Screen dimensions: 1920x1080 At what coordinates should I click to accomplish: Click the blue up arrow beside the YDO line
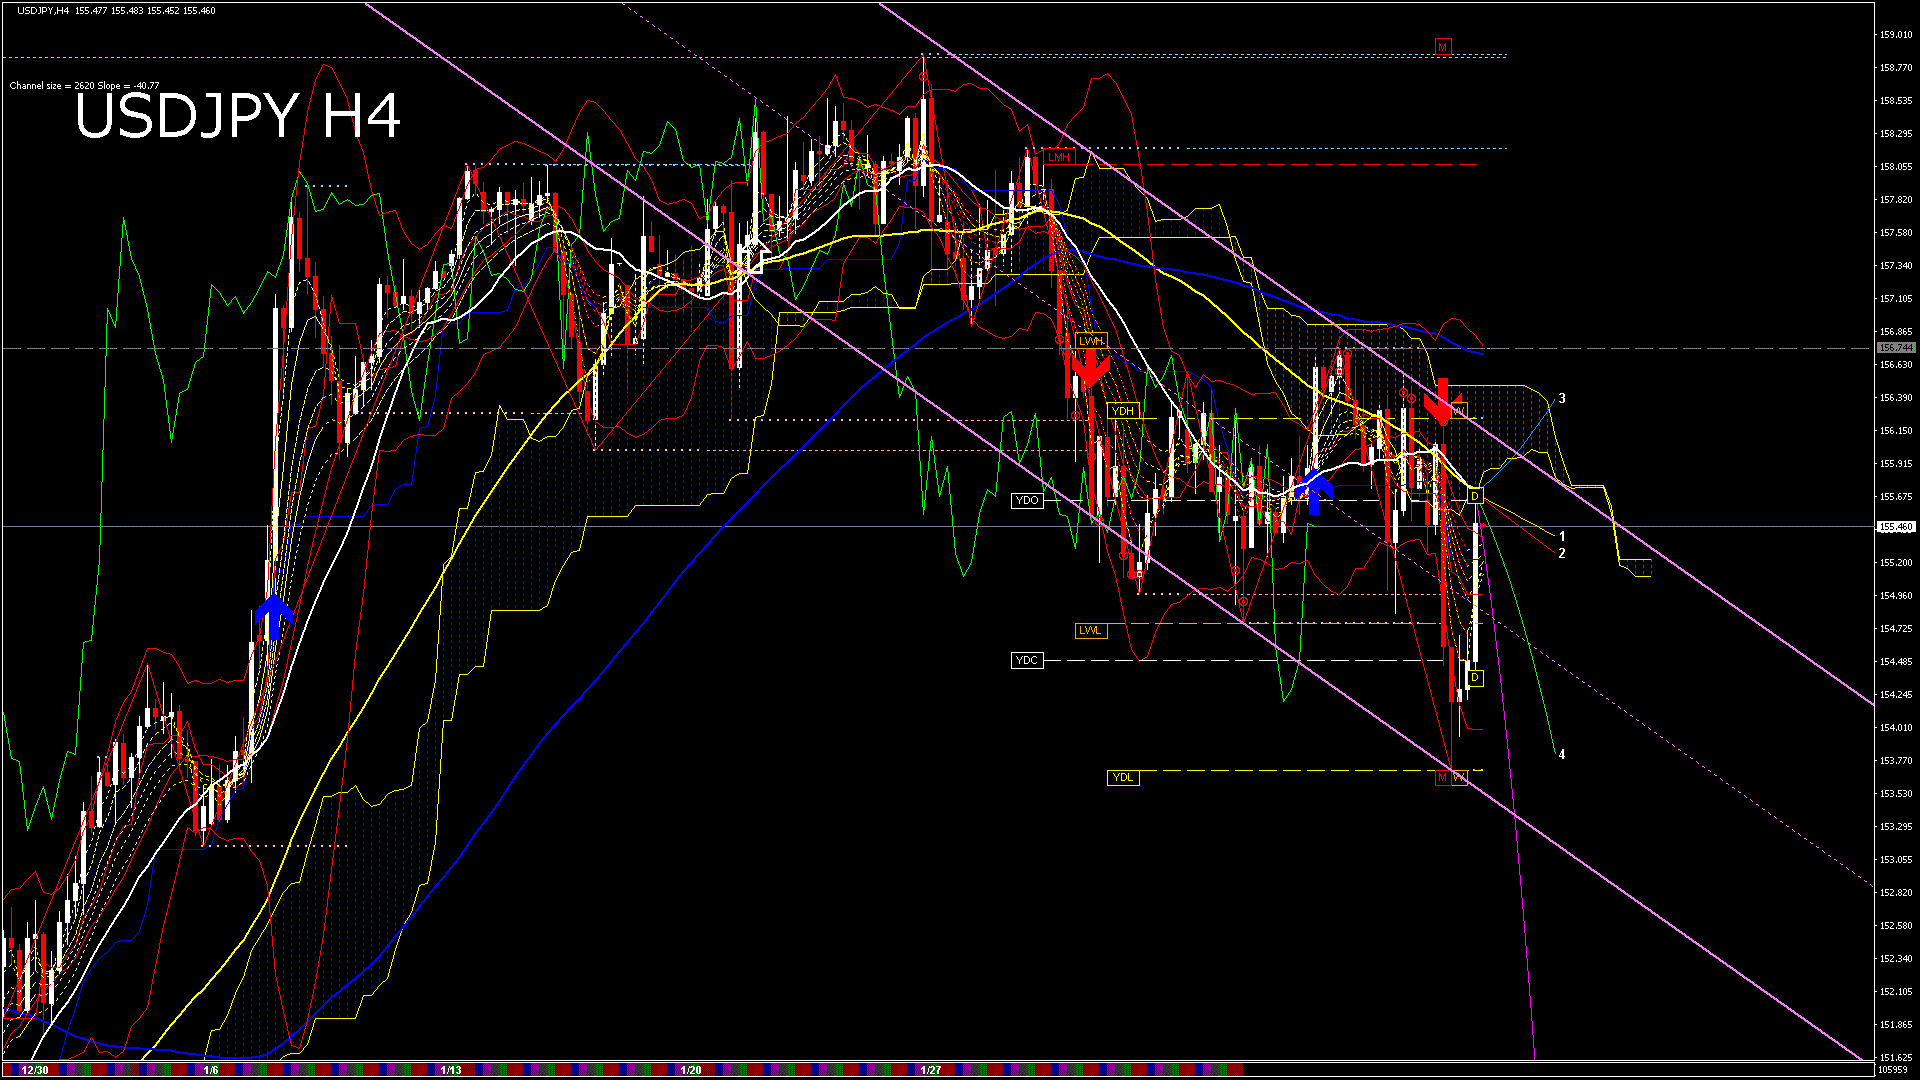1314,493
